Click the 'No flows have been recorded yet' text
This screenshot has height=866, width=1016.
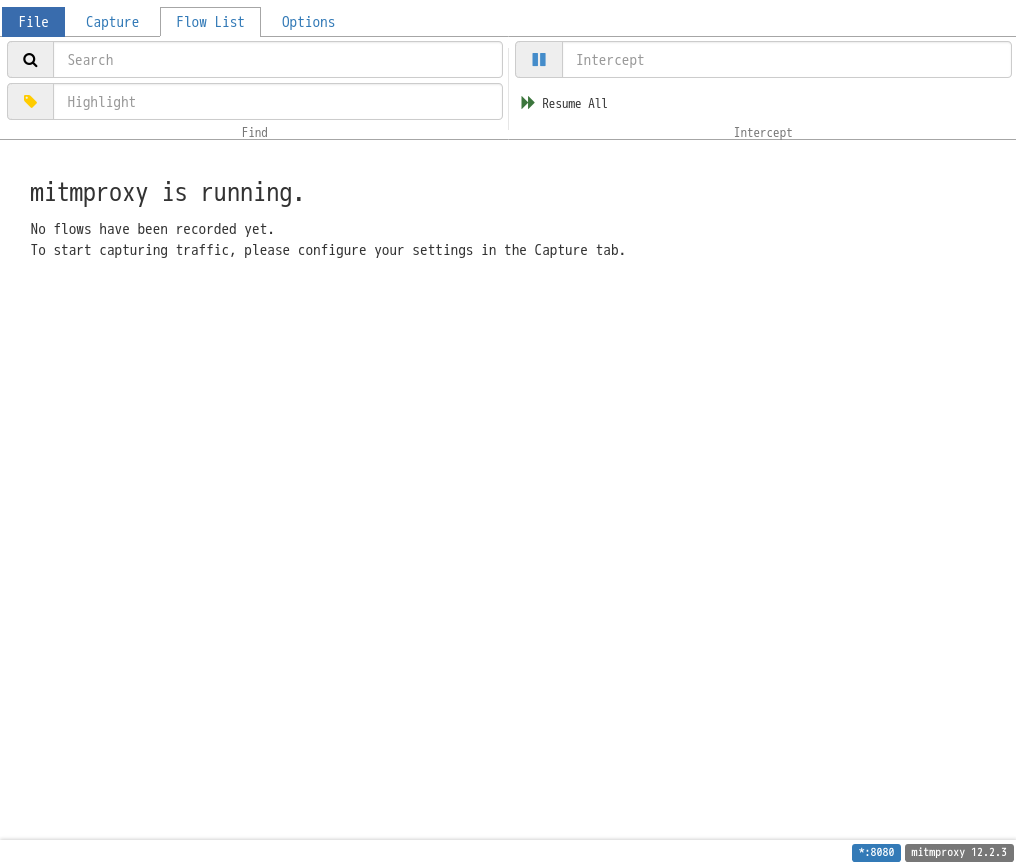[152, 229]
